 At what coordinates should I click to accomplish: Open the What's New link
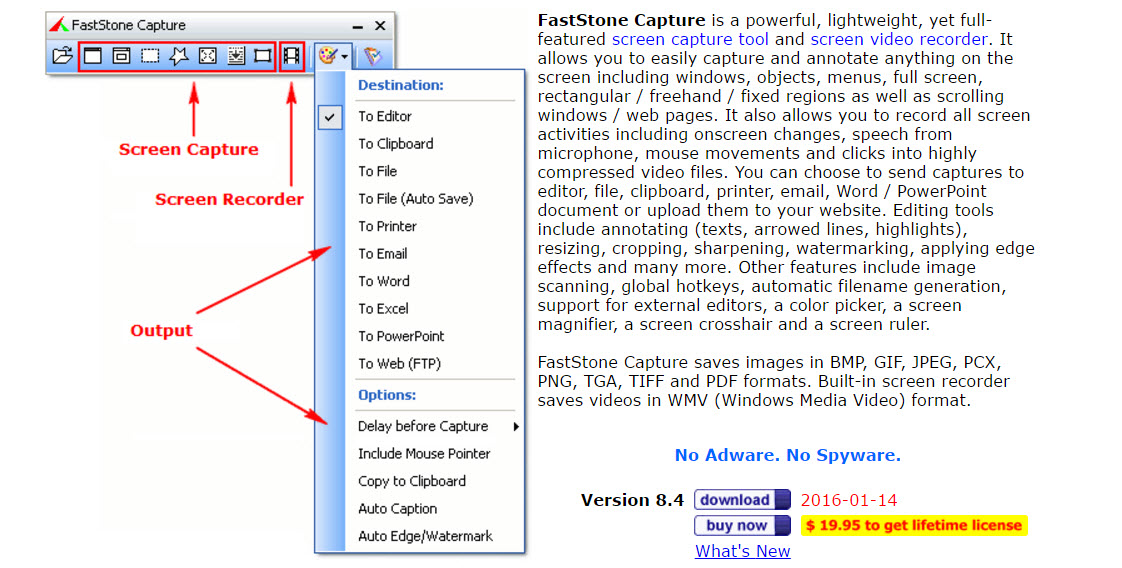click(743, 551)
